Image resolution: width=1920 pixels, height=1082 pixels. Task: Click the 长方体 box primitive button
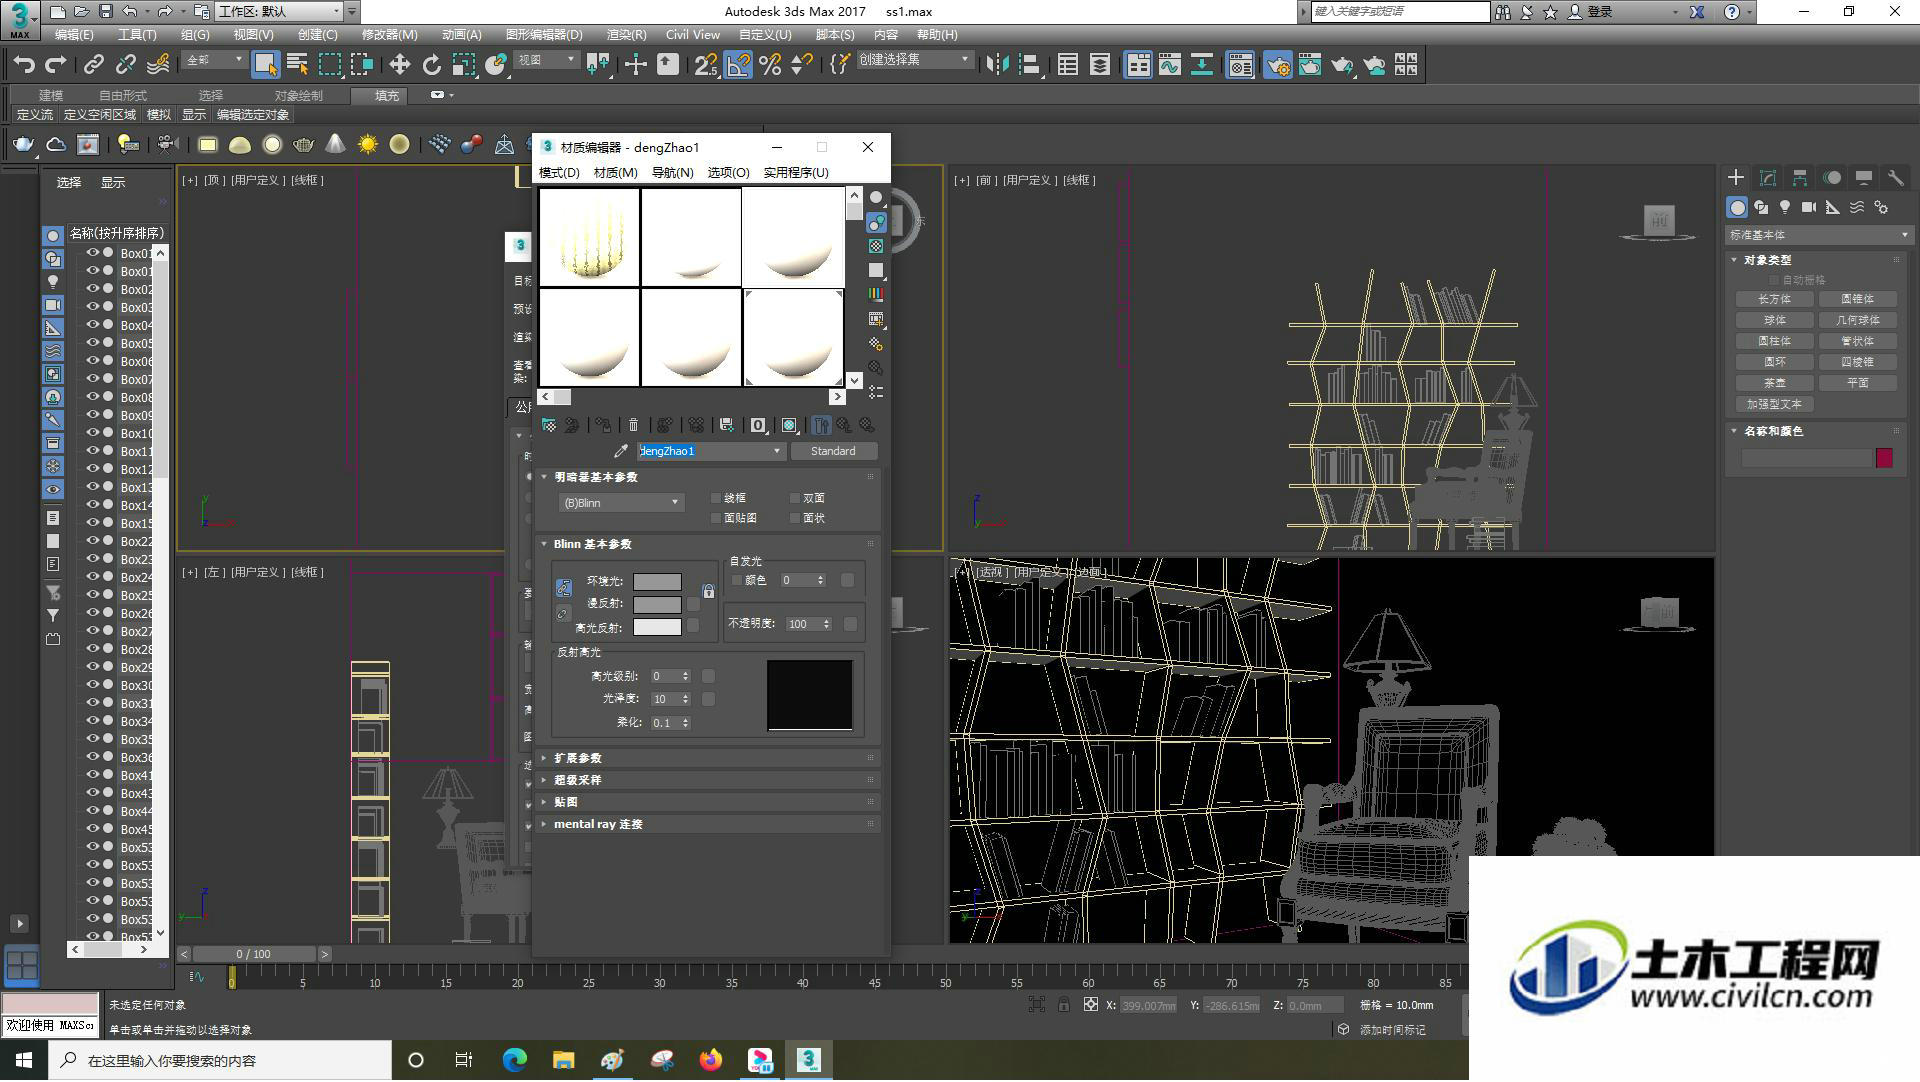pyautogui.click(x=1774, y=299)
